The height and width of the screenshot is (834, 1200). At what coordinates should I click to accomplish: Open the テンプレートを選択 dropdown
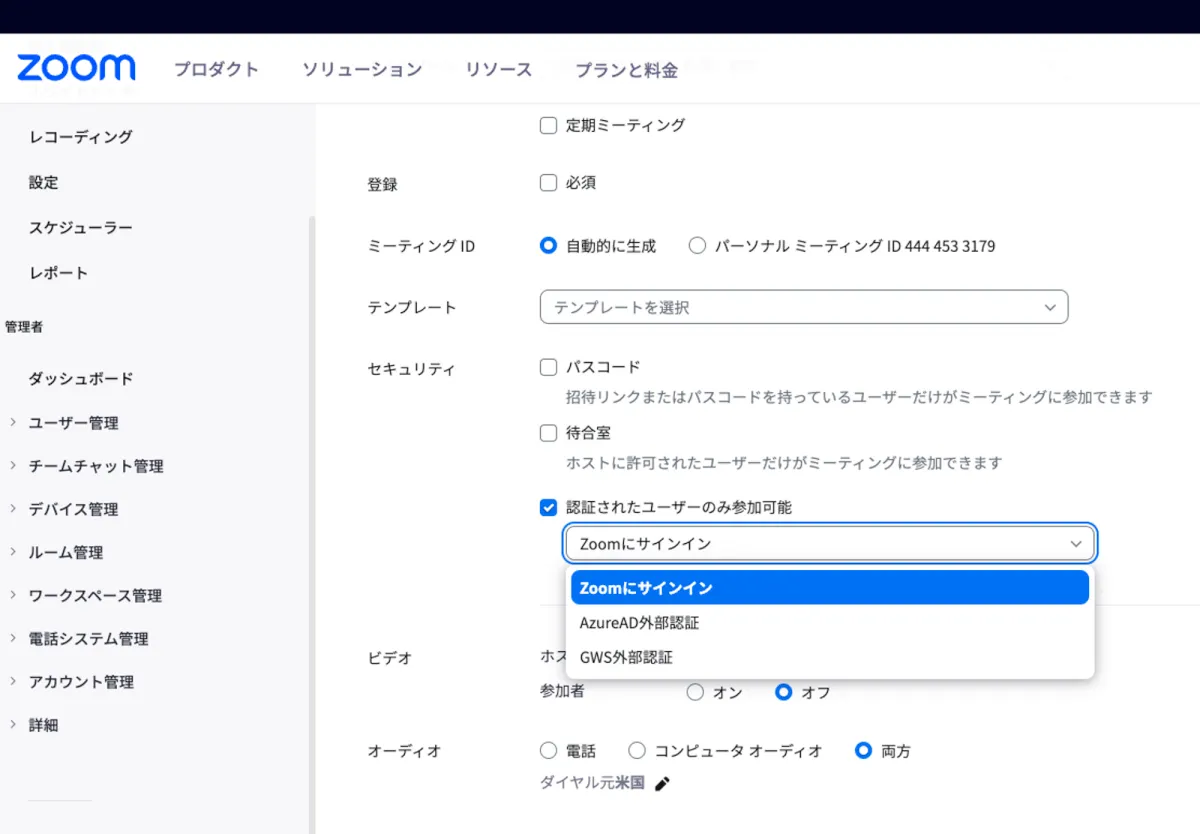point(803,307)
